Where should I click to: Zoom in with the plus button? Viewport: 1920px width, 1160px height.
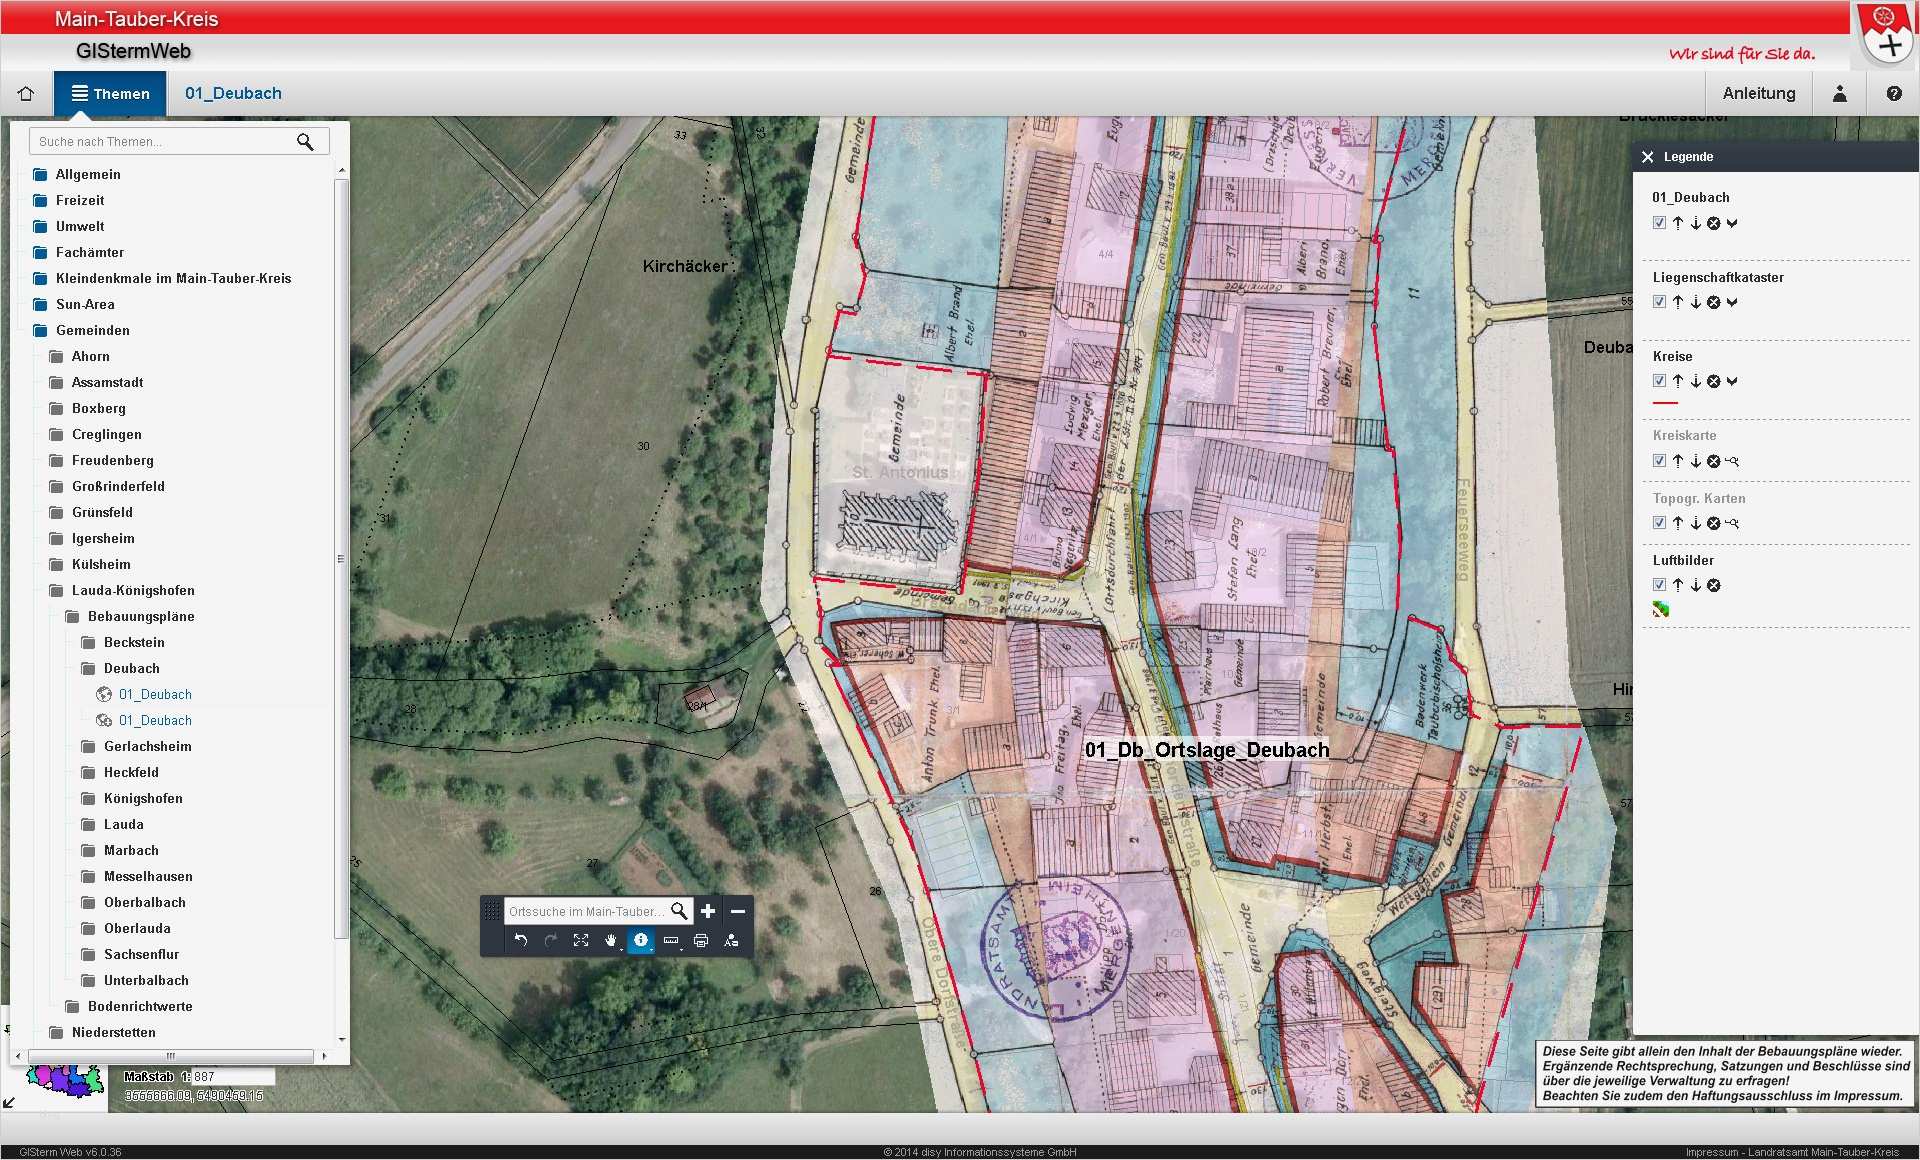coord(708,911)
